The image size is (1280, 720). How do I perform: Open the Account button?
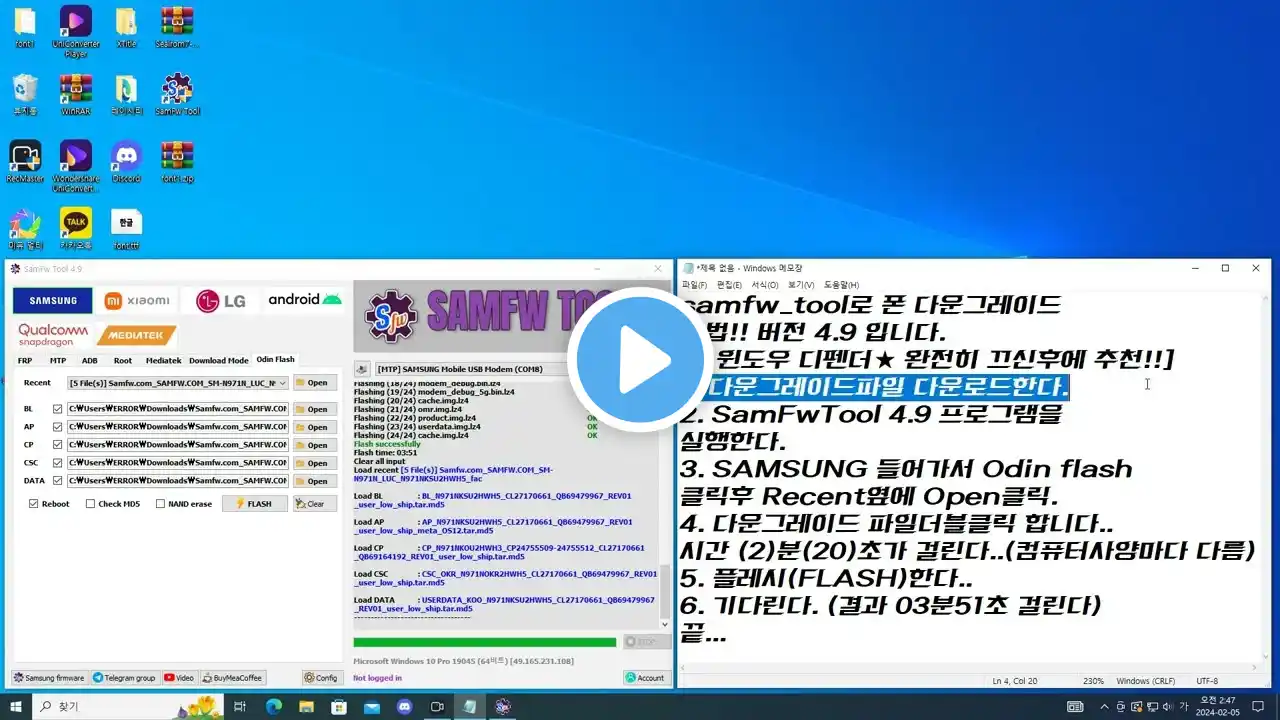(645, 677)
